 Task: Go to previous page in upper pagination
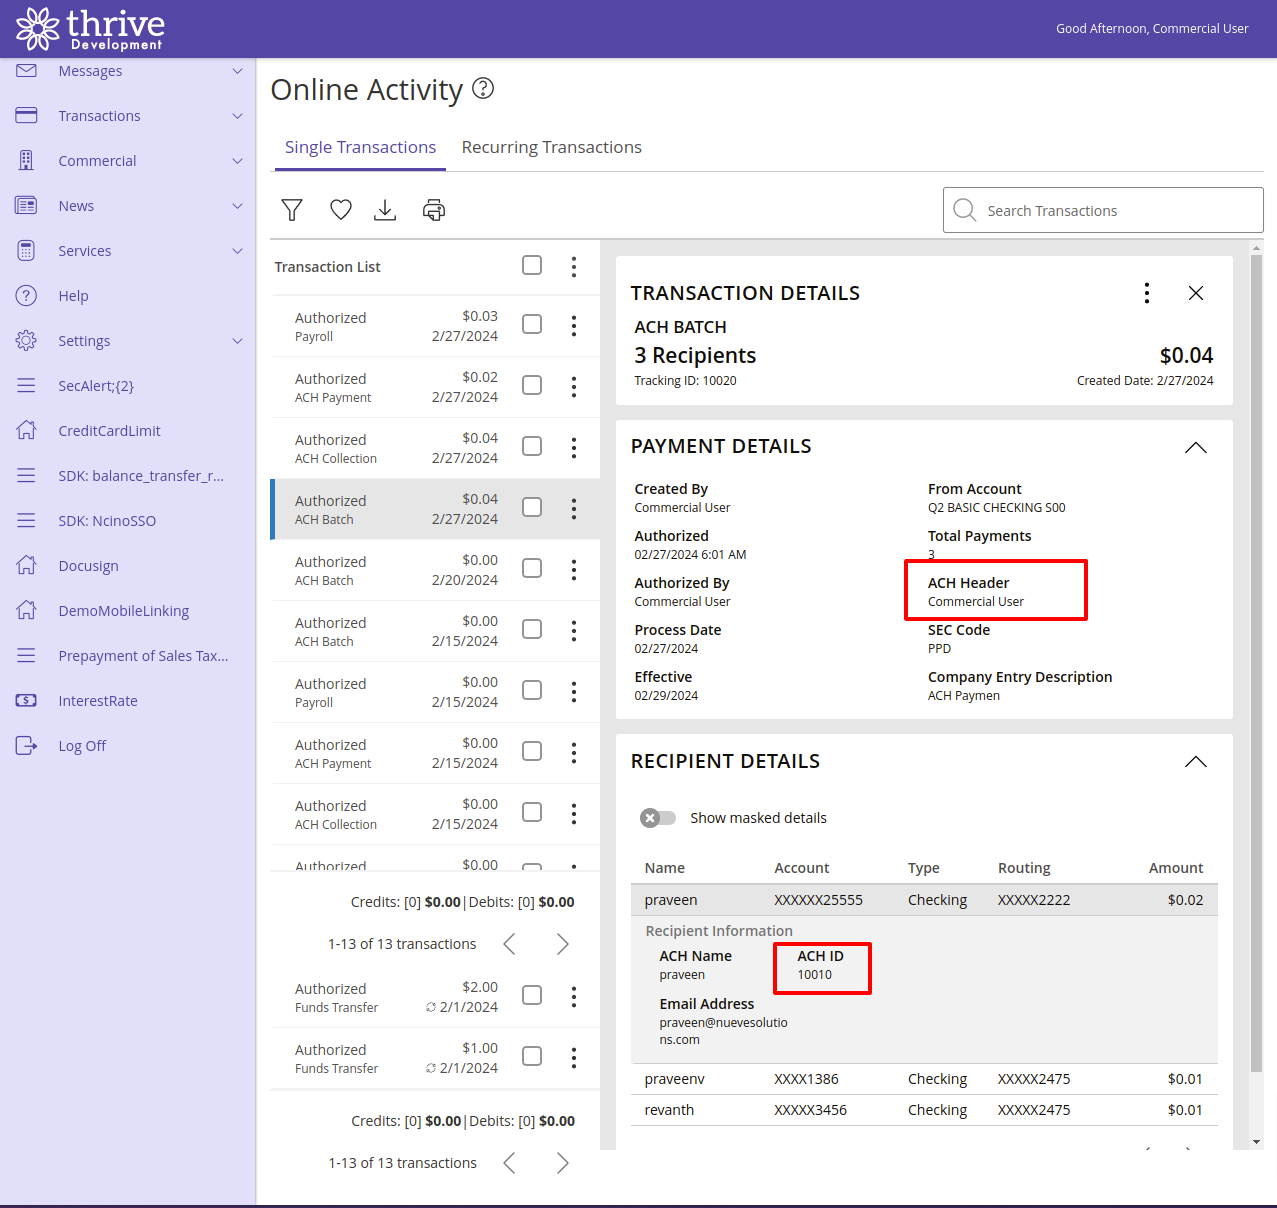point(510,944)
